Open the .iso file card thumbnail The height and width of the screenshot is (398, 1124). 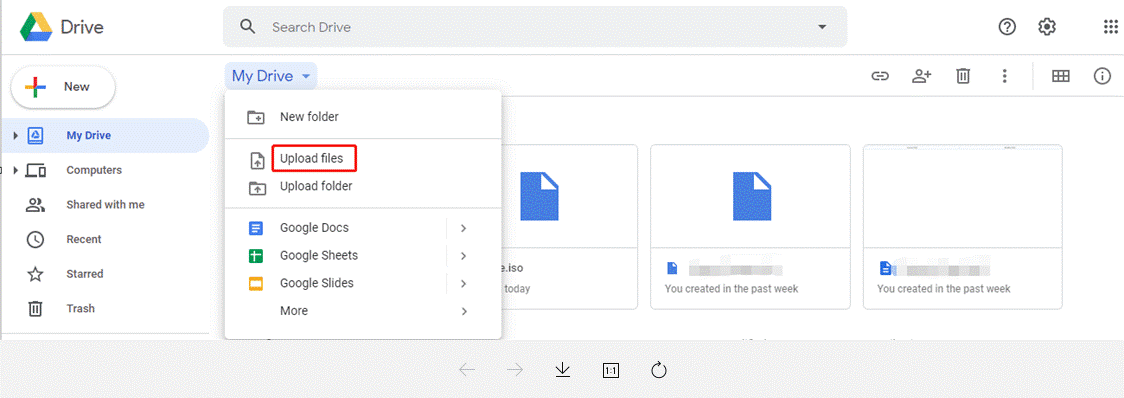pos(538,196)
